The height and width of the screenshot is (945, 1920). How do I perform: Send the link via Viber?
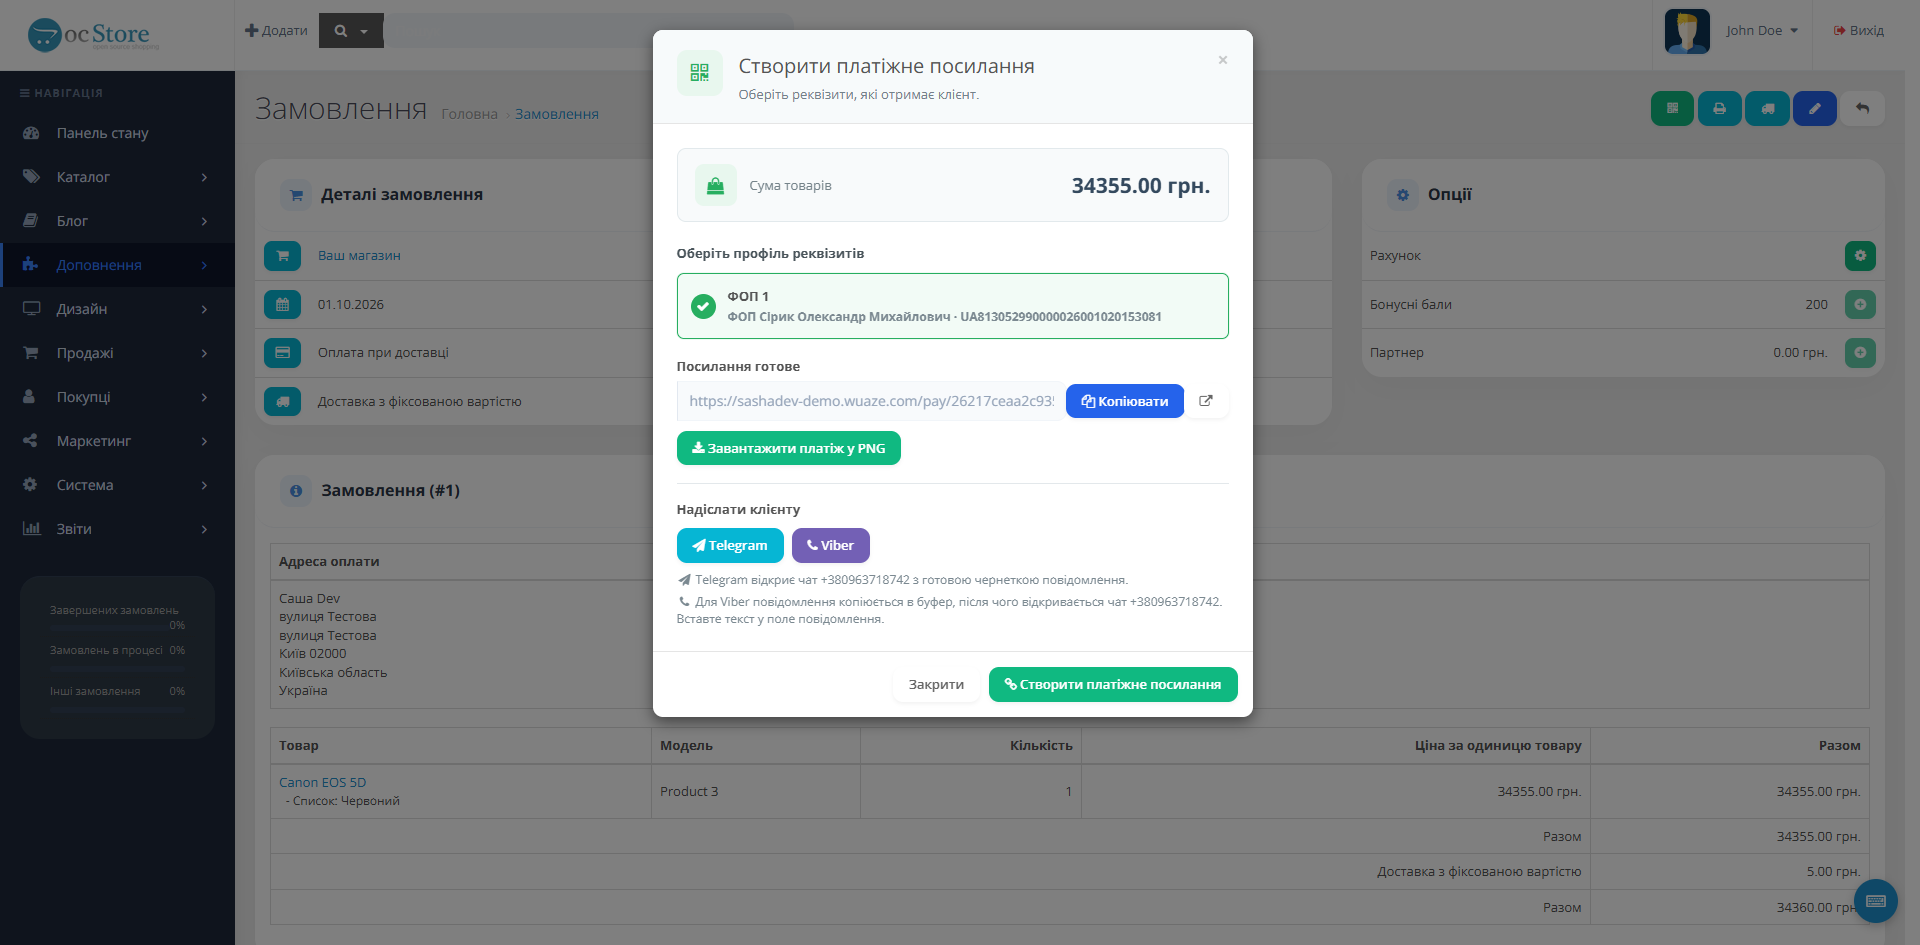click(830, 545)
